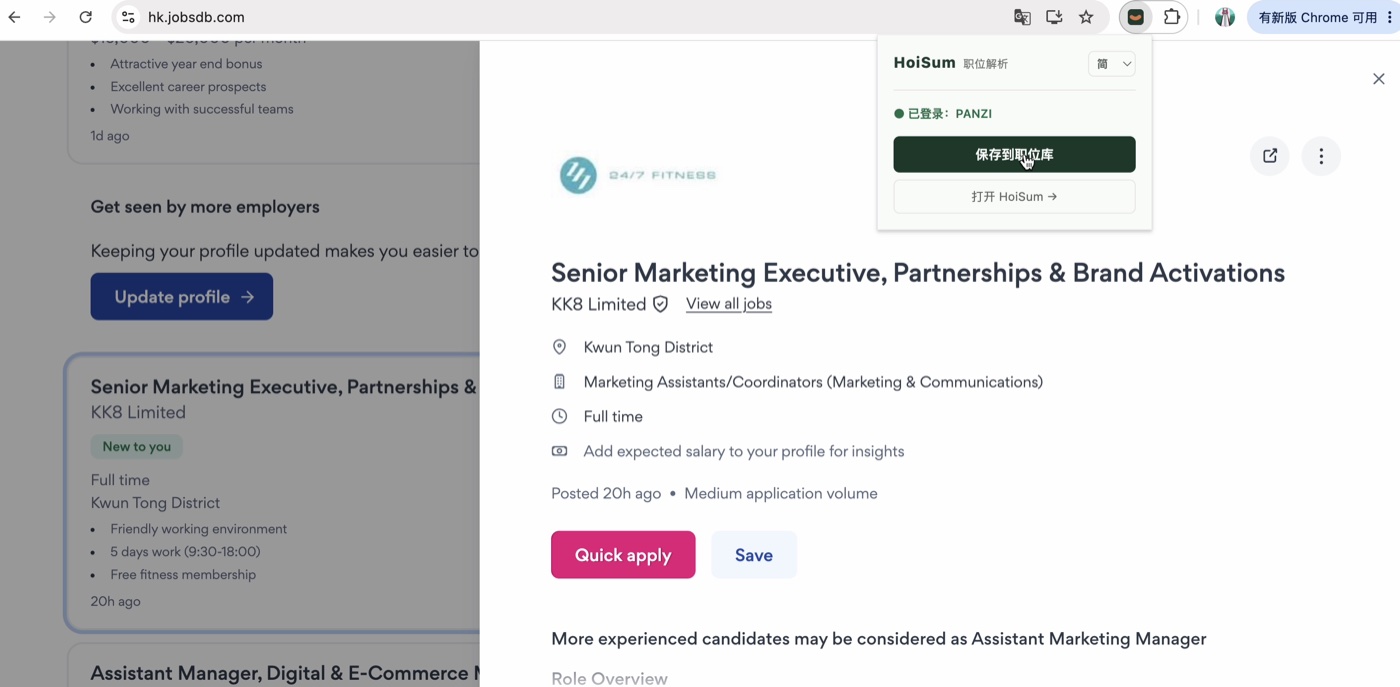This screenshot has width=1400, height=687.
Task: Open the HoiSum language dropdown
Action: pyautogui.click(x=1112, y=64)
